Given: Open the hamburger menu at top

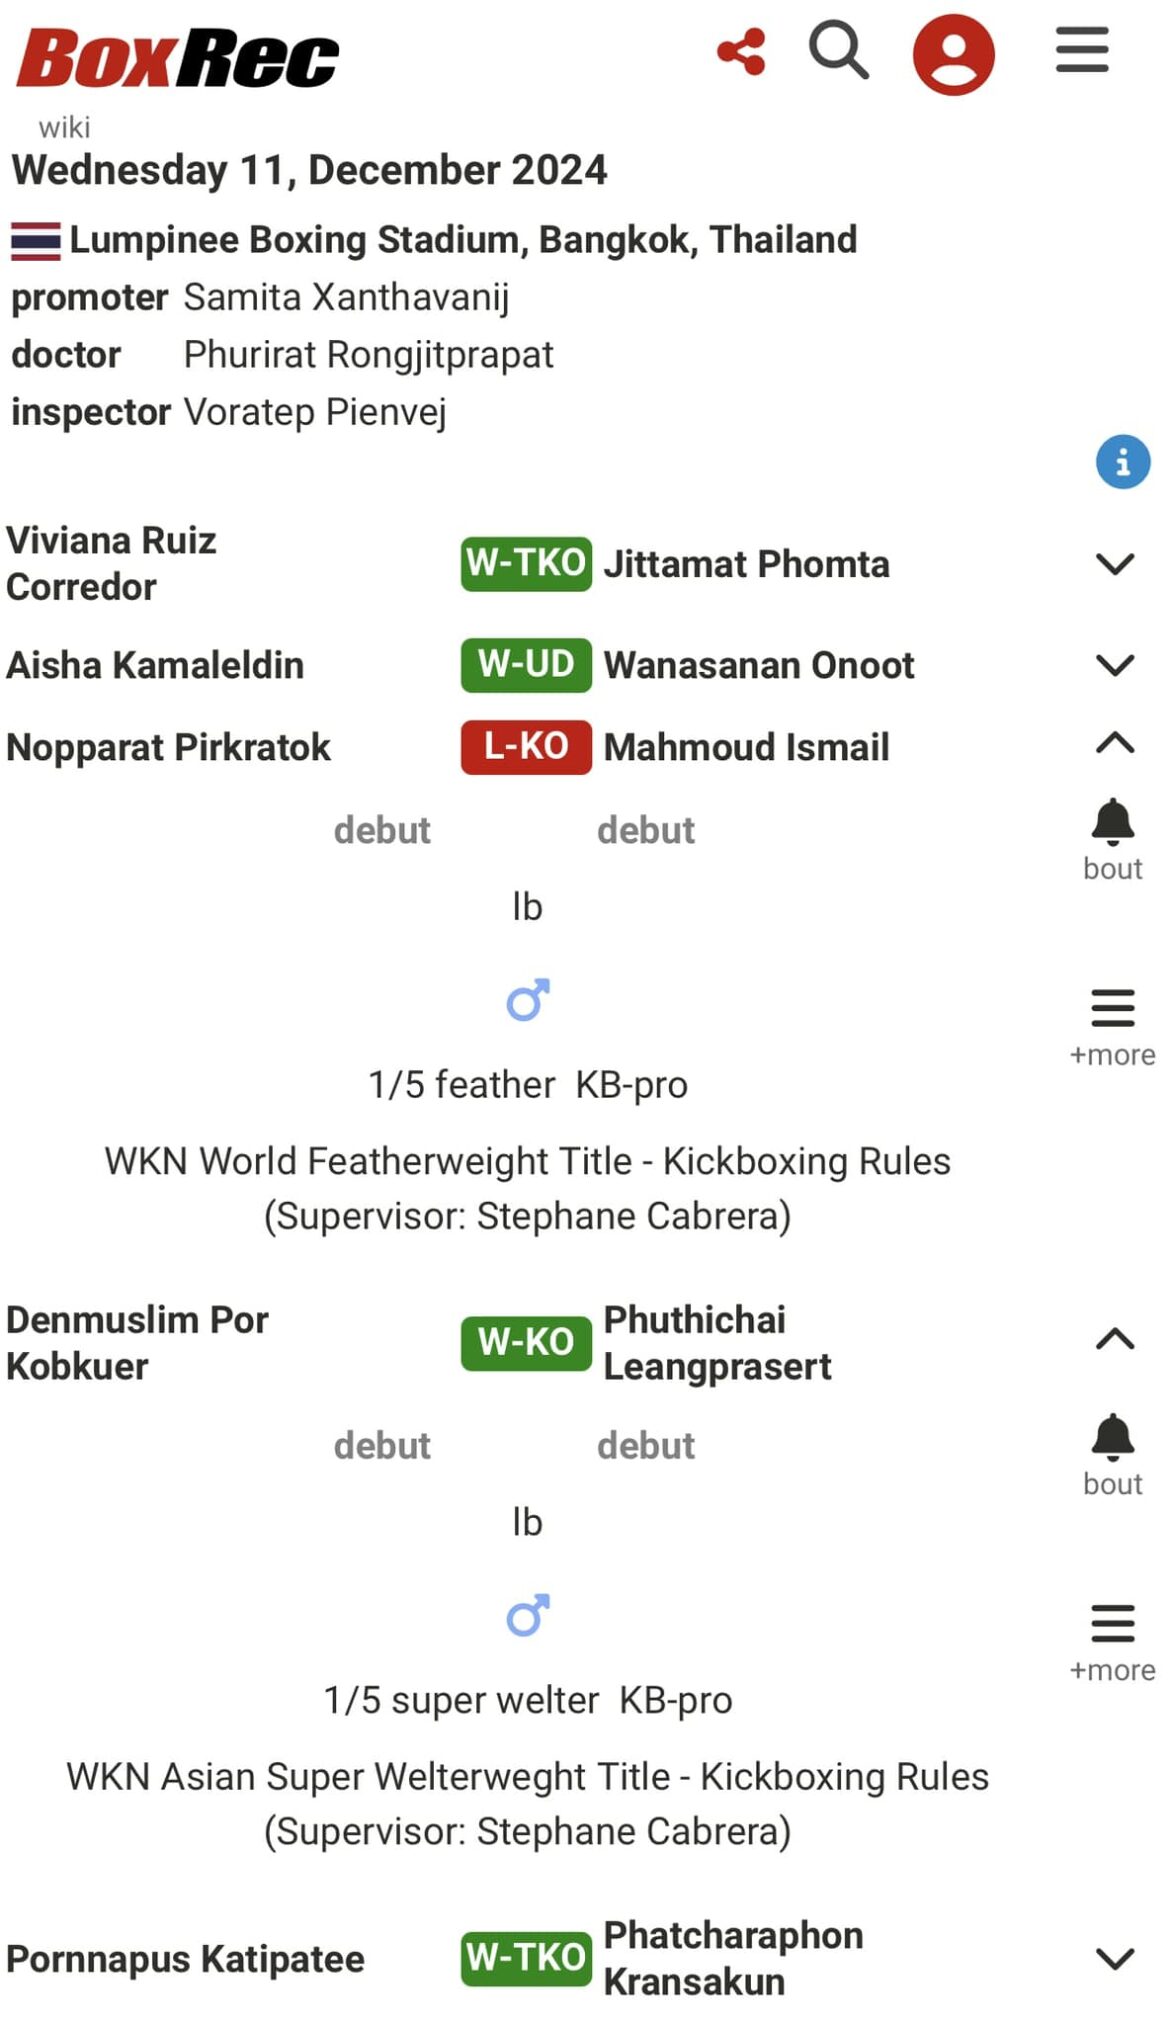Looking at the screenshot, I should [1082, 50].
